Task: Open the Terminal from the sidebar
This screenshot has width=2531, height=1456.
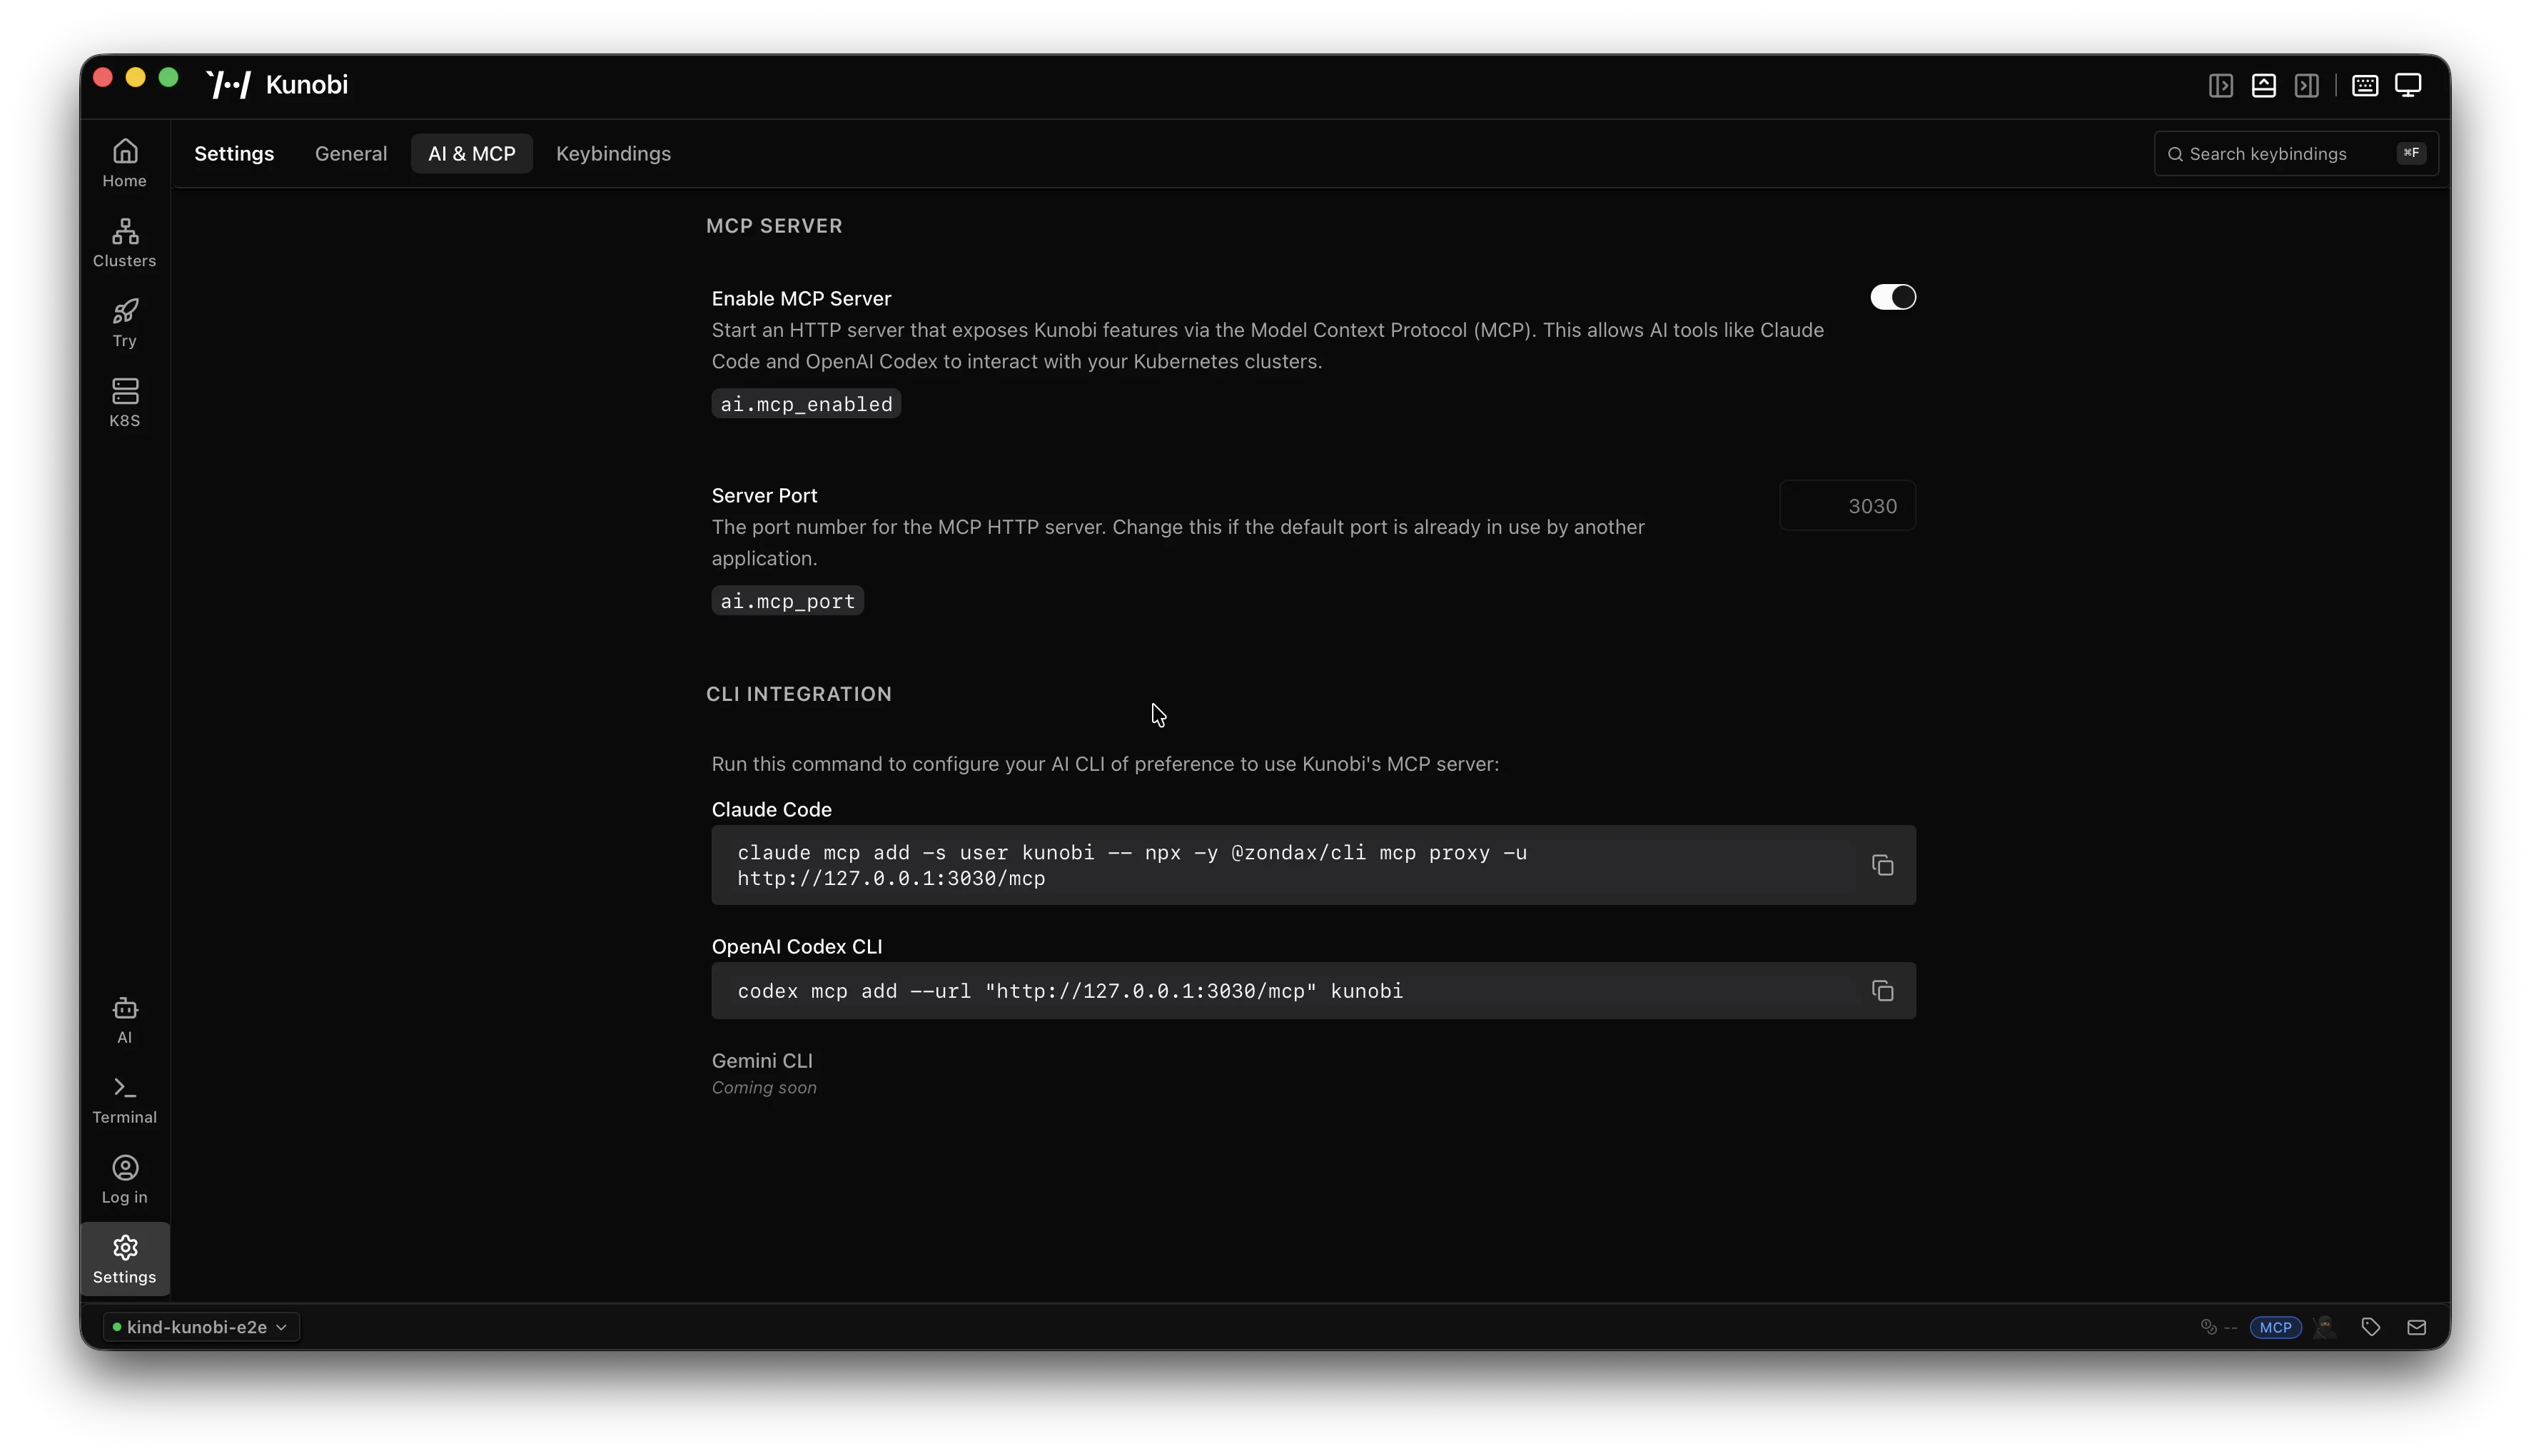Action: coord(124,1098)
